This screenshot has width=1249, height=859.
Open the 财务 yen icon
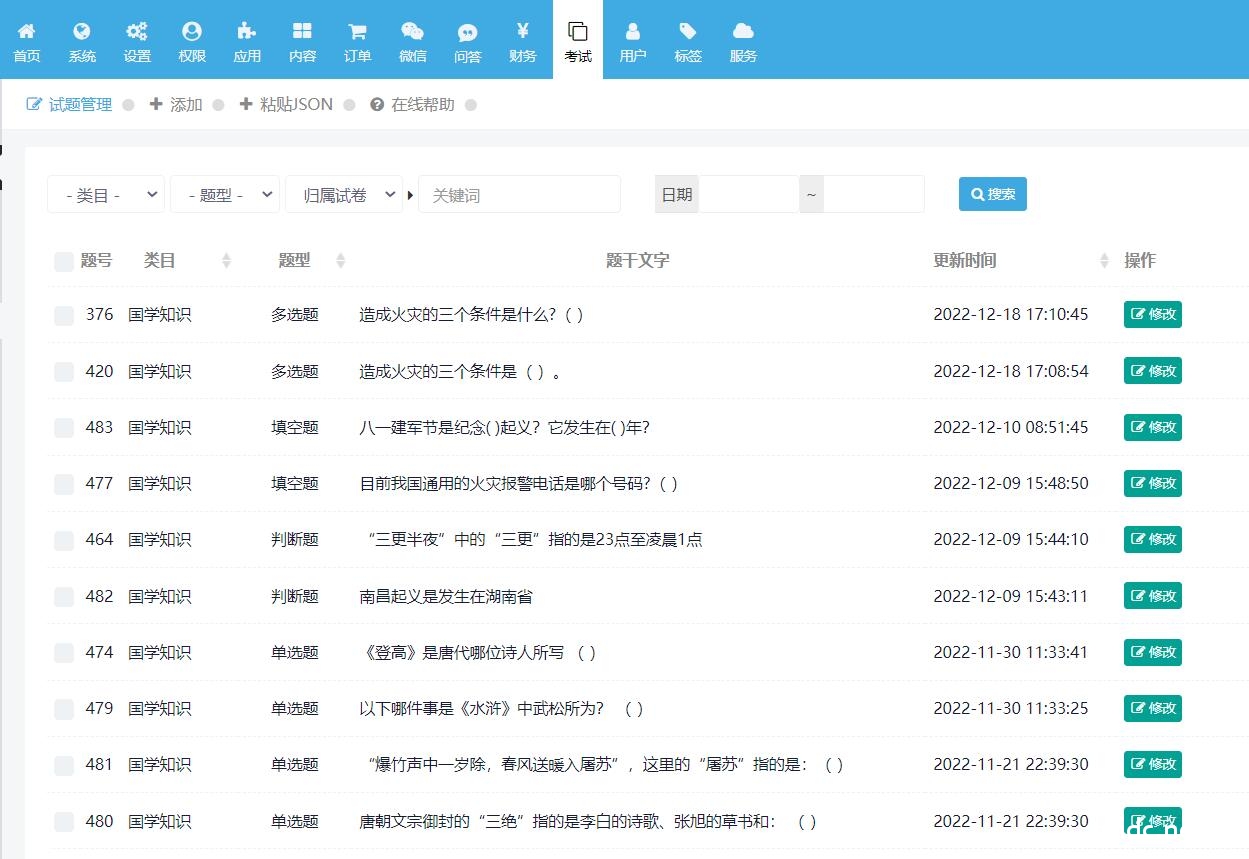[x=522, y=31]
